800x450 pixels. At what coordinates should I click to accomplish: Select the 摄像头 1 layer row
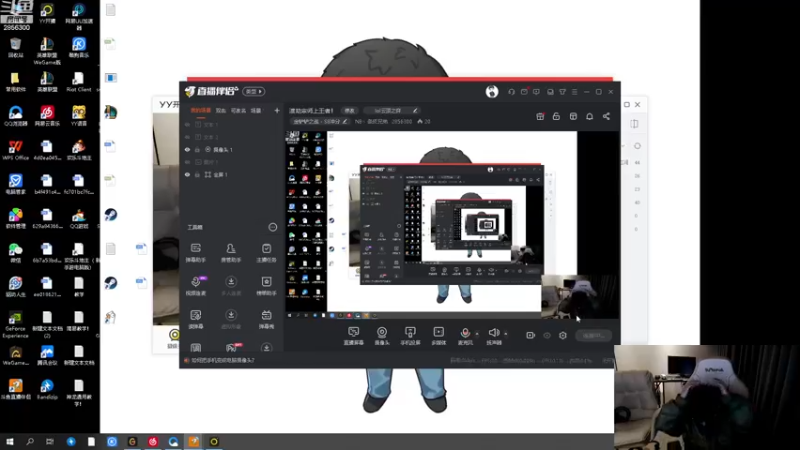(233, 149)
